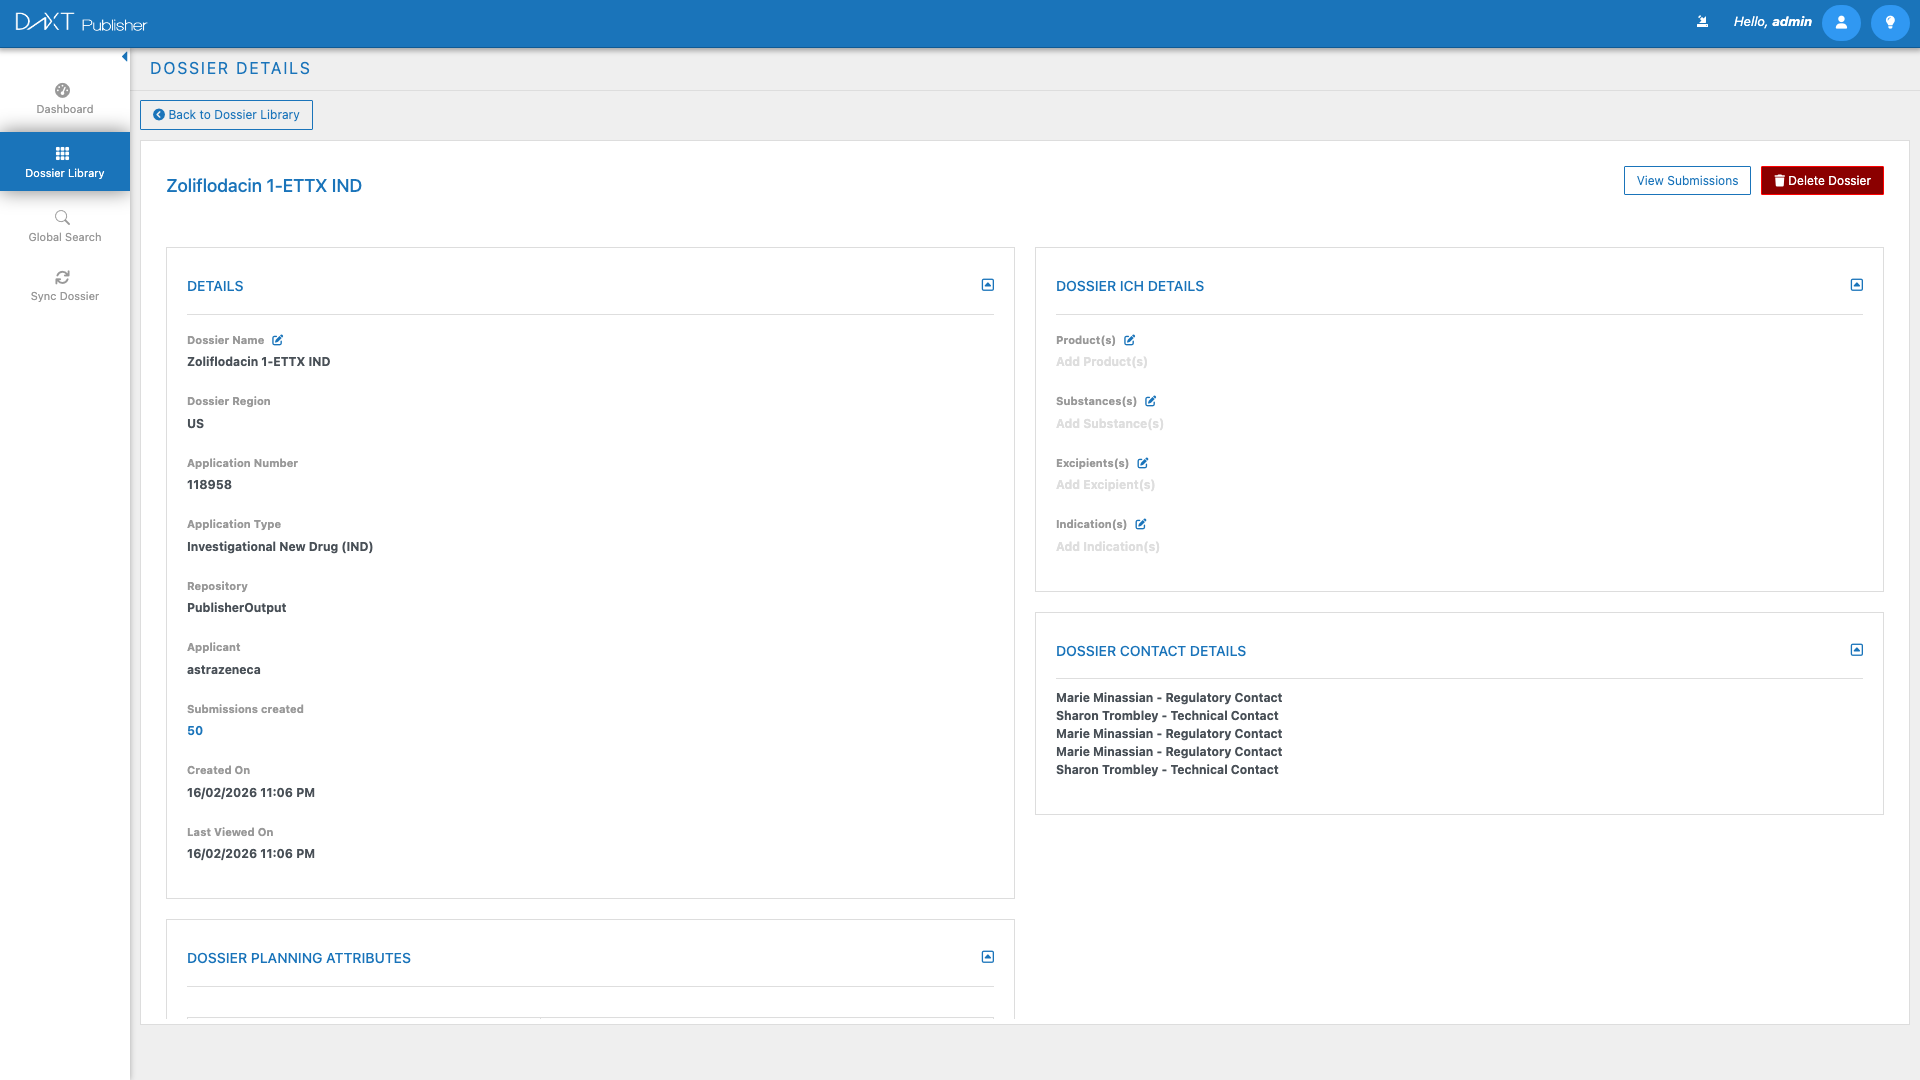Open View Submissions button

click(1686, 181)
